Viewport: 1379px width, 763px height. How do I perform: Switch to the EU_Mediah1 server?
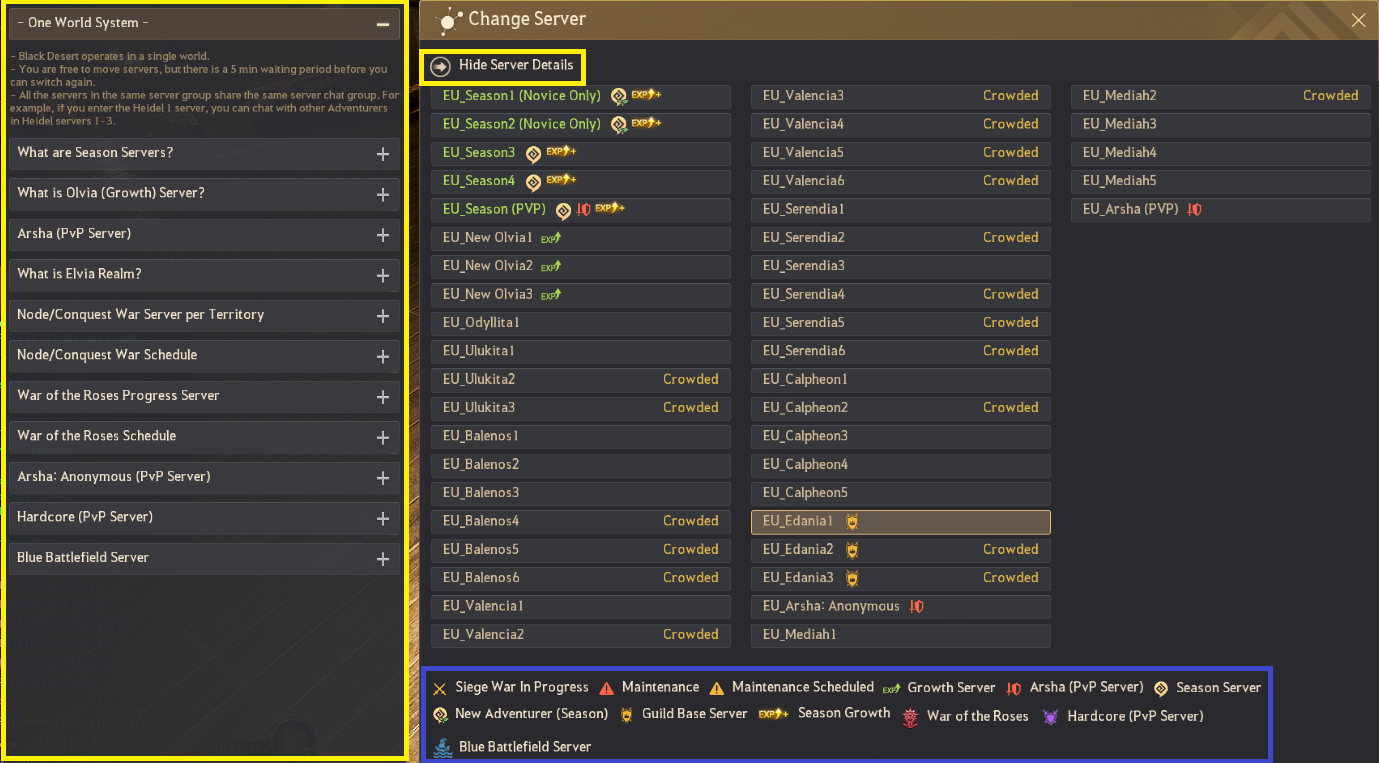pos(901,634)
